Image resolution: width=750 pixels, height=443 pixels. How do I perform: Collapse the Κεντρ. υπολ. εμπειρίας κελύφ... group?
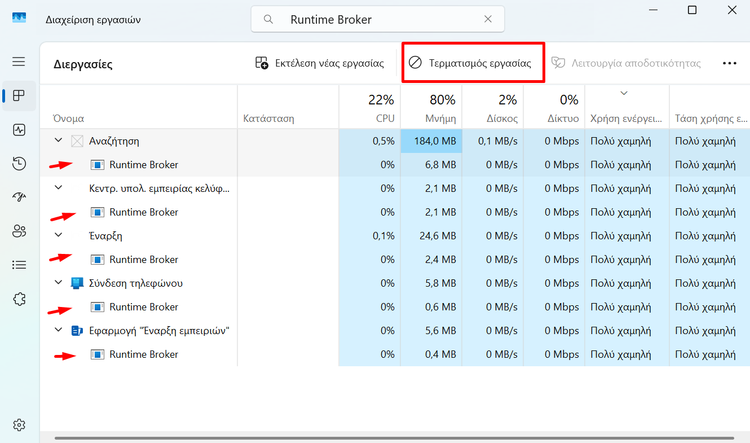(x=58, y=188)
